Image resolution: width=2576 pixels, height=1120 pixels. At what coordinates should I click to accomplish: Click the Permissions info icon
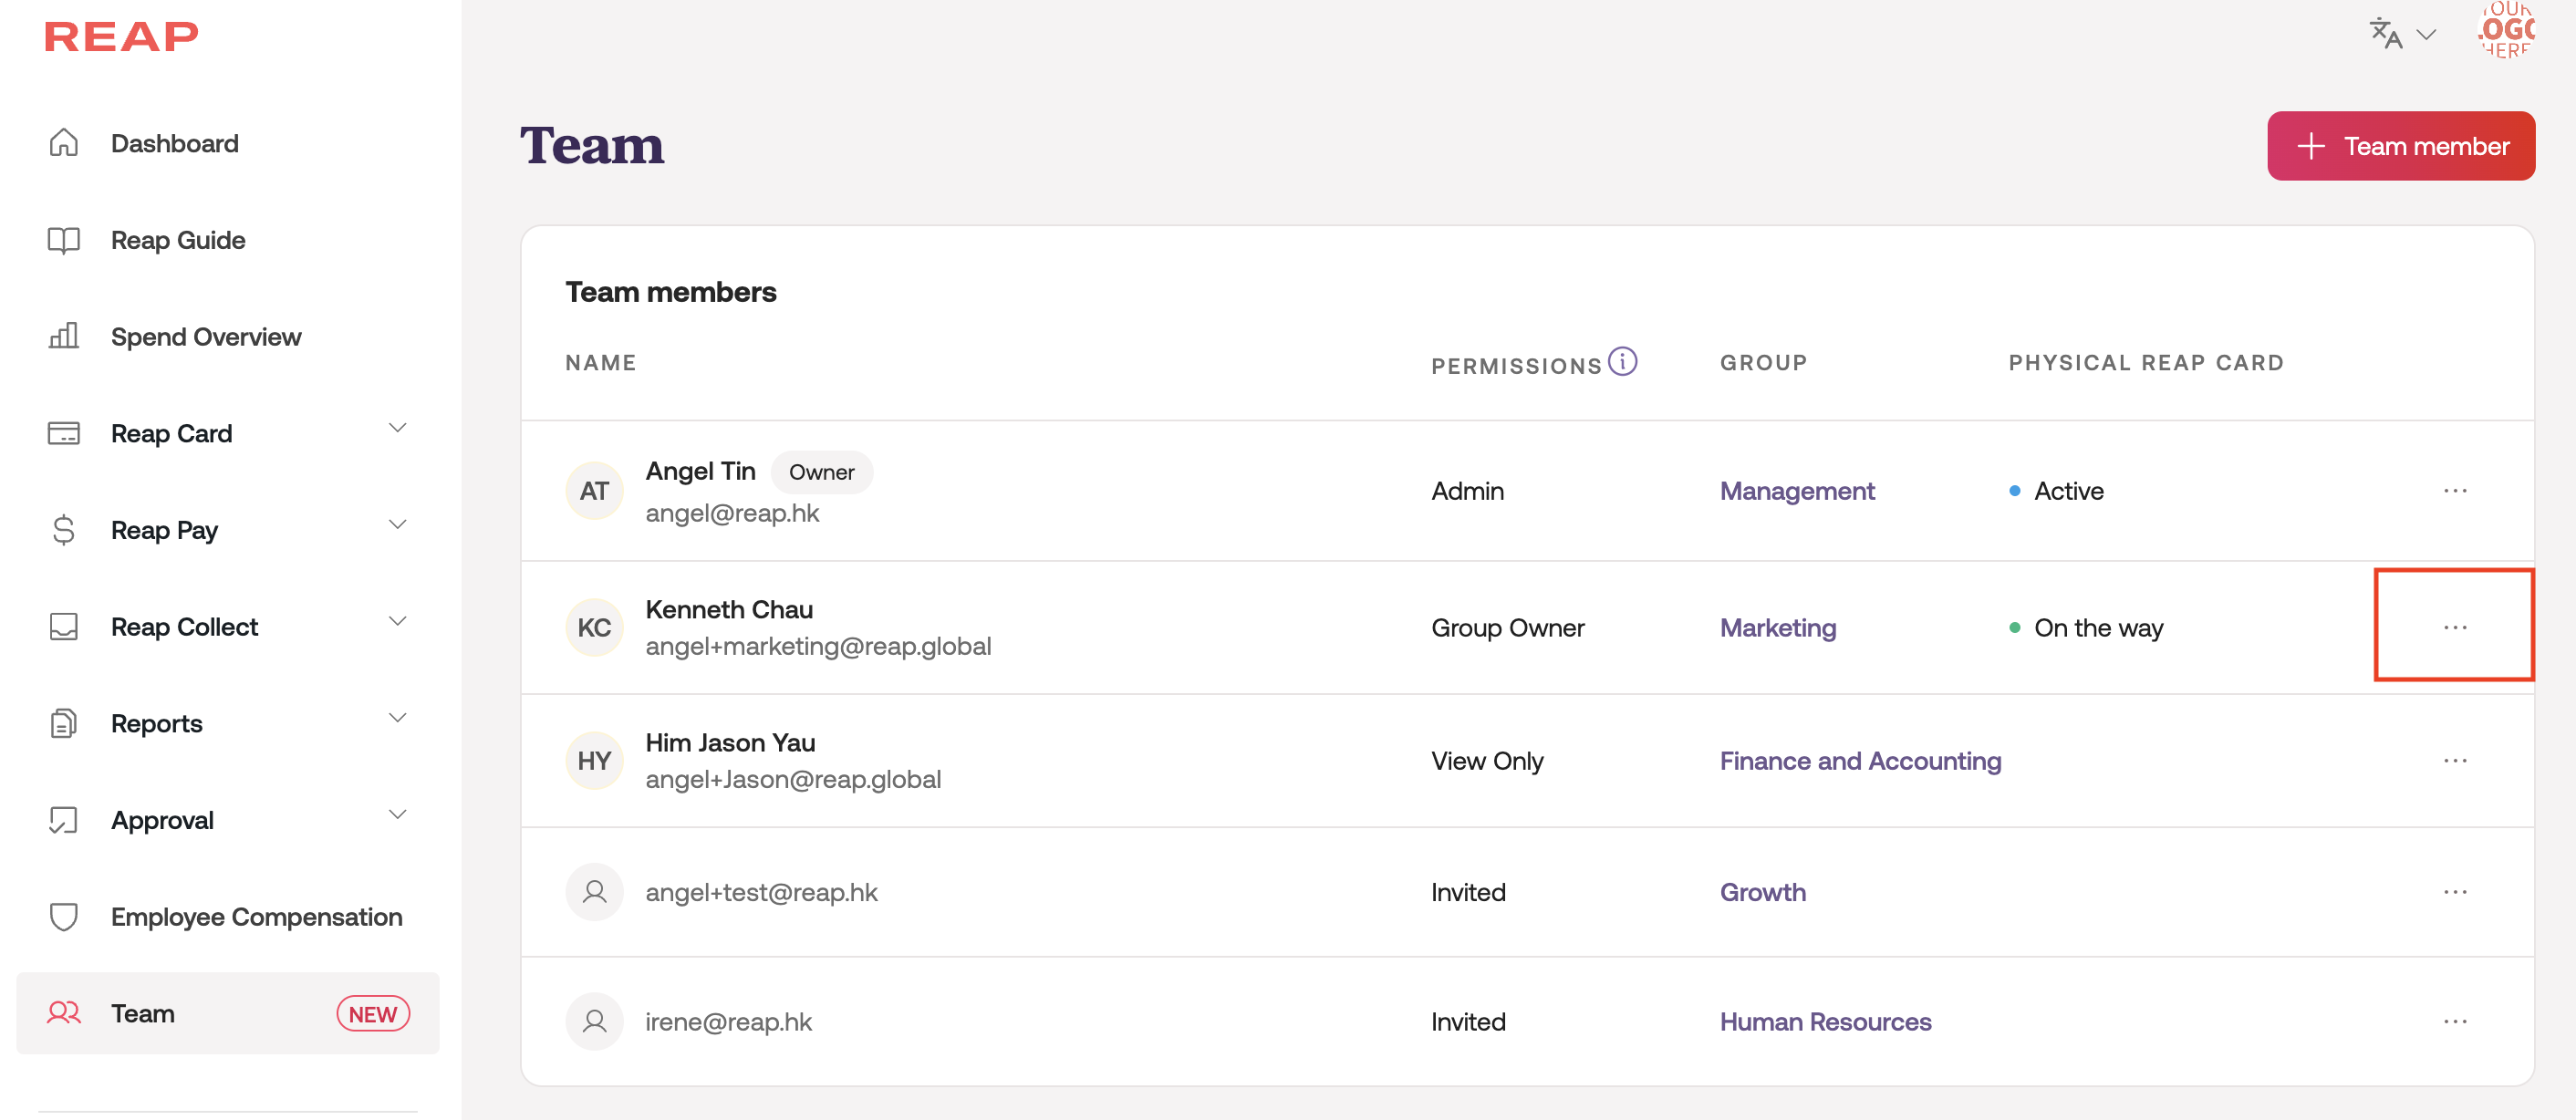point(1622,361)
